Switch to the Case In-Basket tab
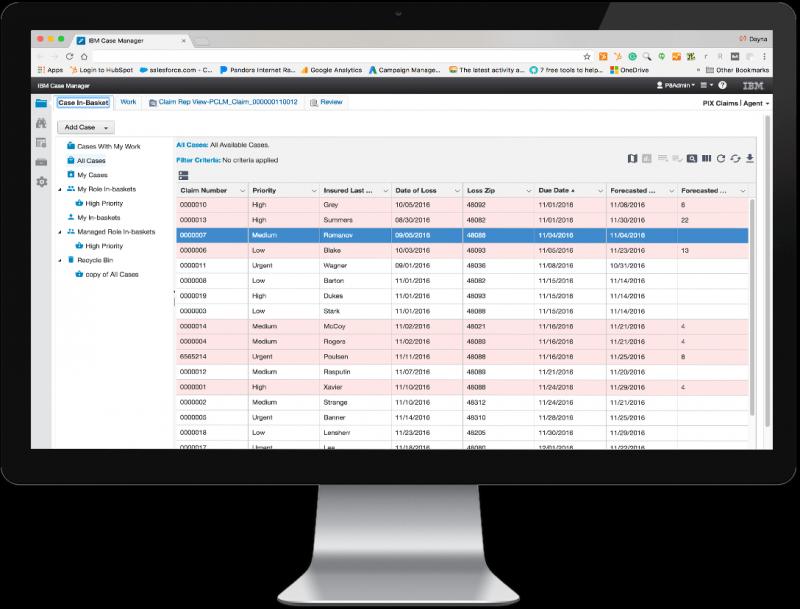This screenshot has height=609, width=800. coord(83,103)
